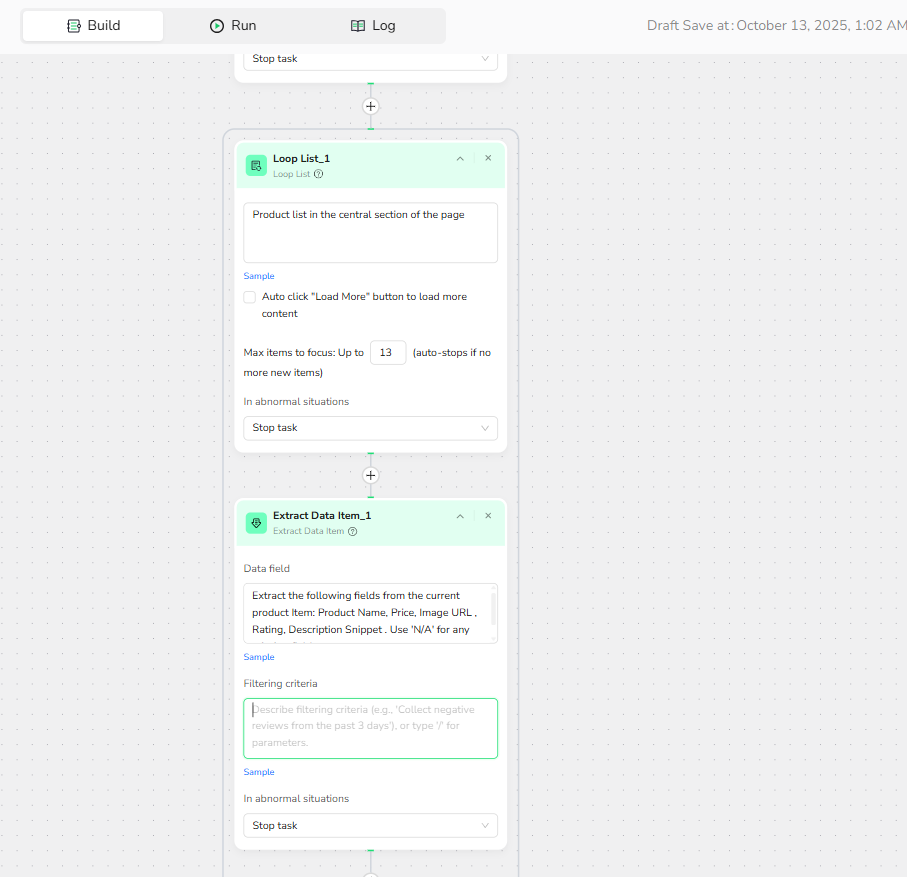The width and height of the screenshot is (907, 877).
Task: Delete the Loop List_1 node with X
Action: point(488,158)
